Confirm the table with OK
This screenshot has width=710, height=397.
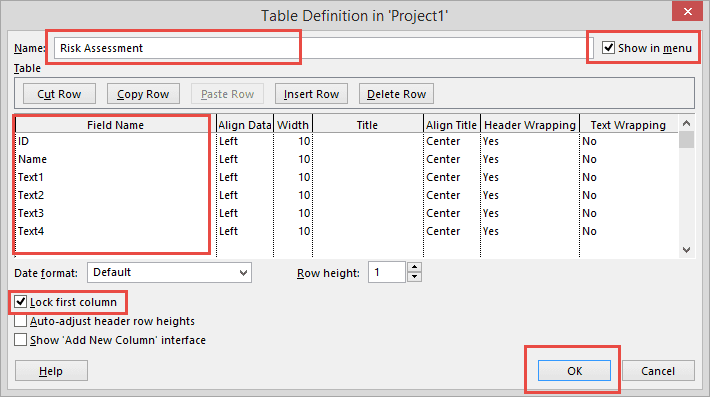point(574,371)
